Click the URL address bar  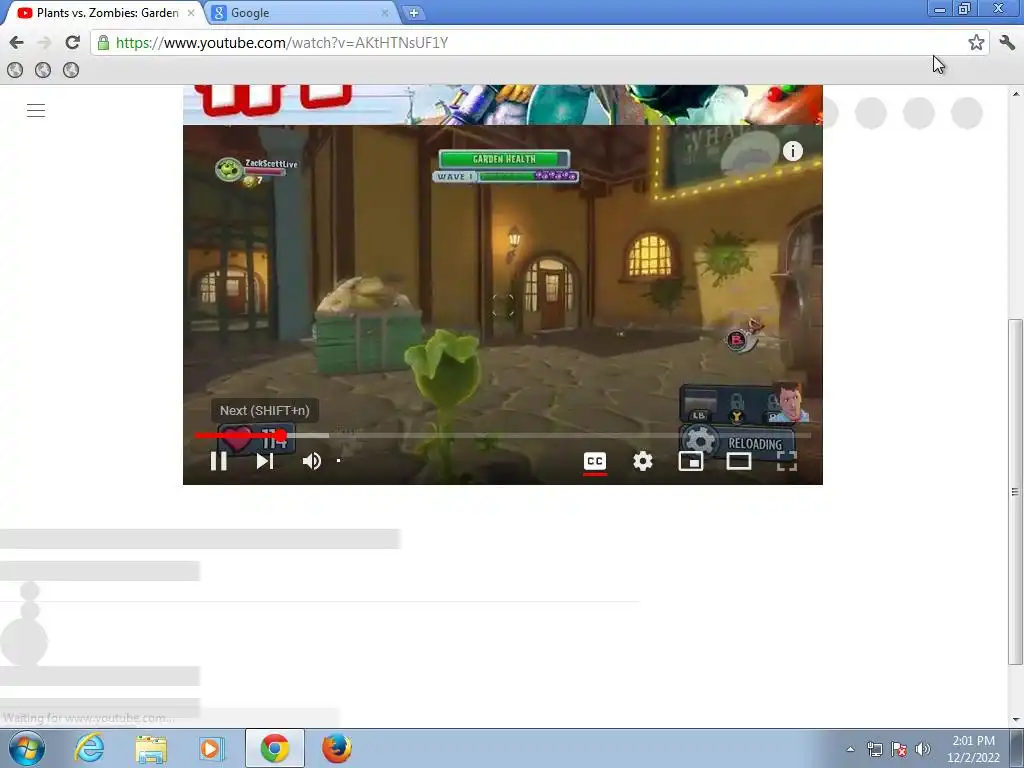[x=540, y=42]
